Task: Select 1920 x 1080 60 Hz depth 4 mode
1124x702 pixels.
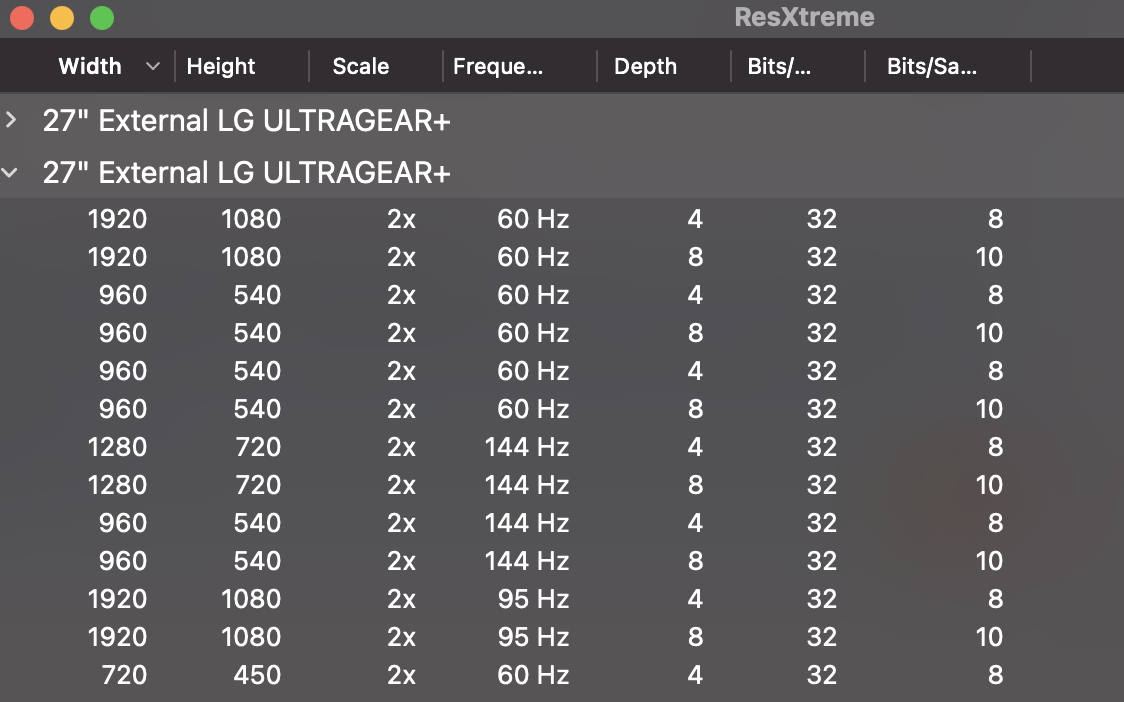Action: (562, 219)
